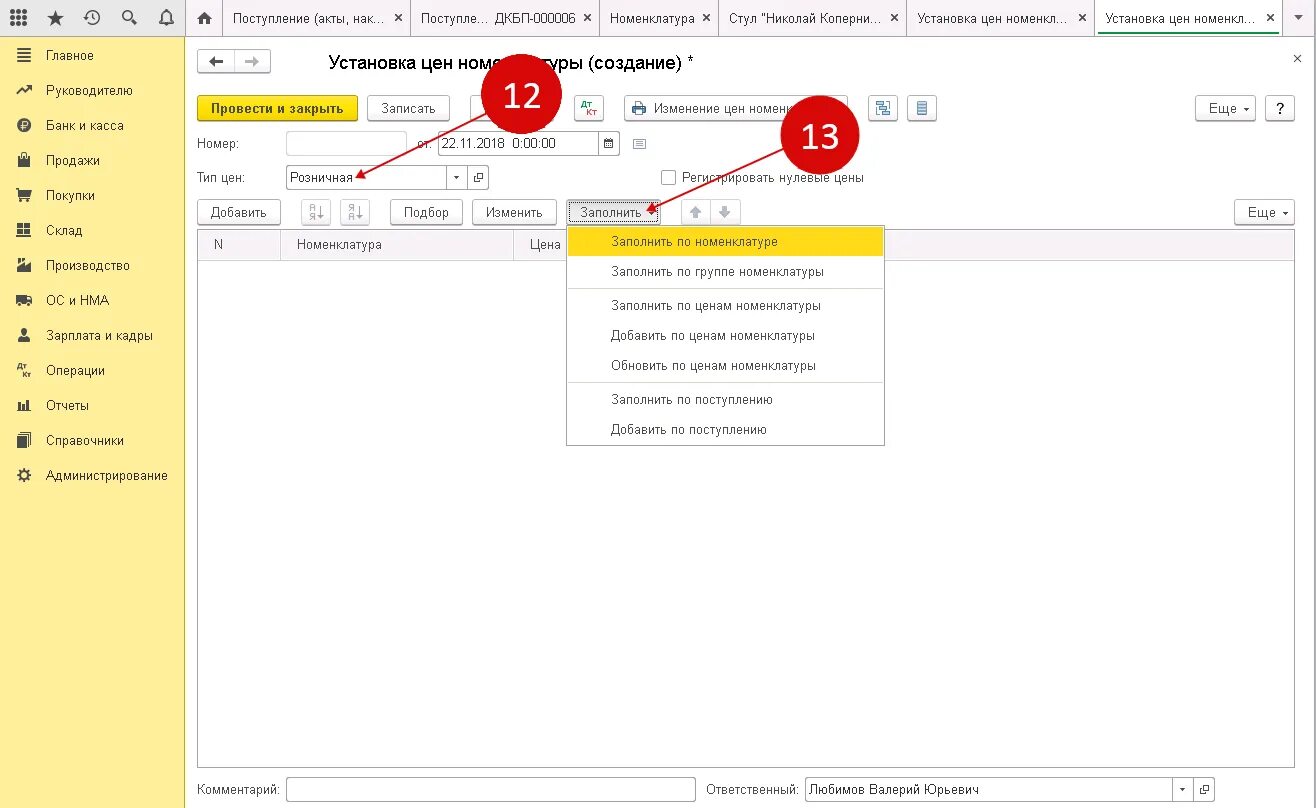Open Зарплата и кадры sidebar section

click(92, 335)
